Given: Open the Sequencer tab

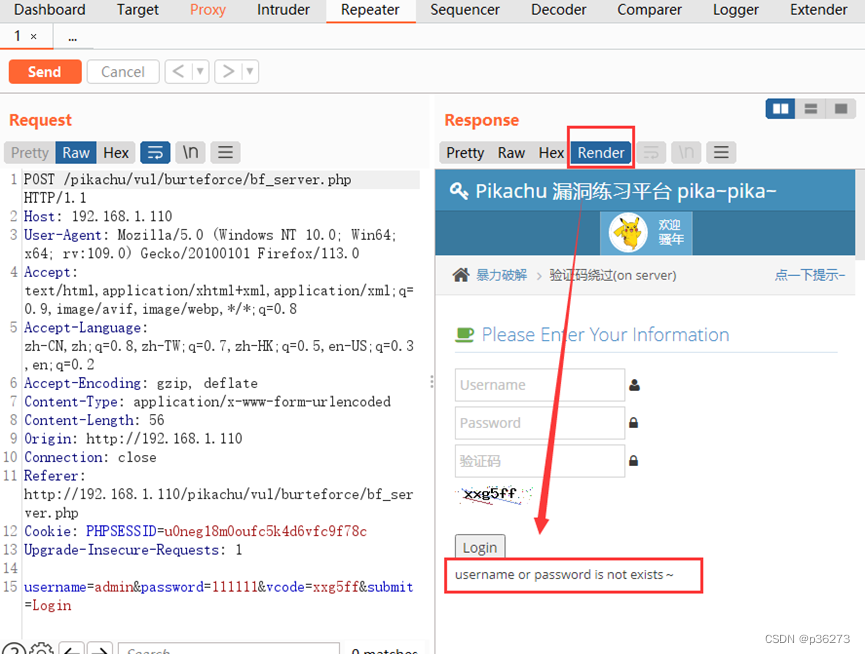Looking at the screenshot, I should [464, 10].
